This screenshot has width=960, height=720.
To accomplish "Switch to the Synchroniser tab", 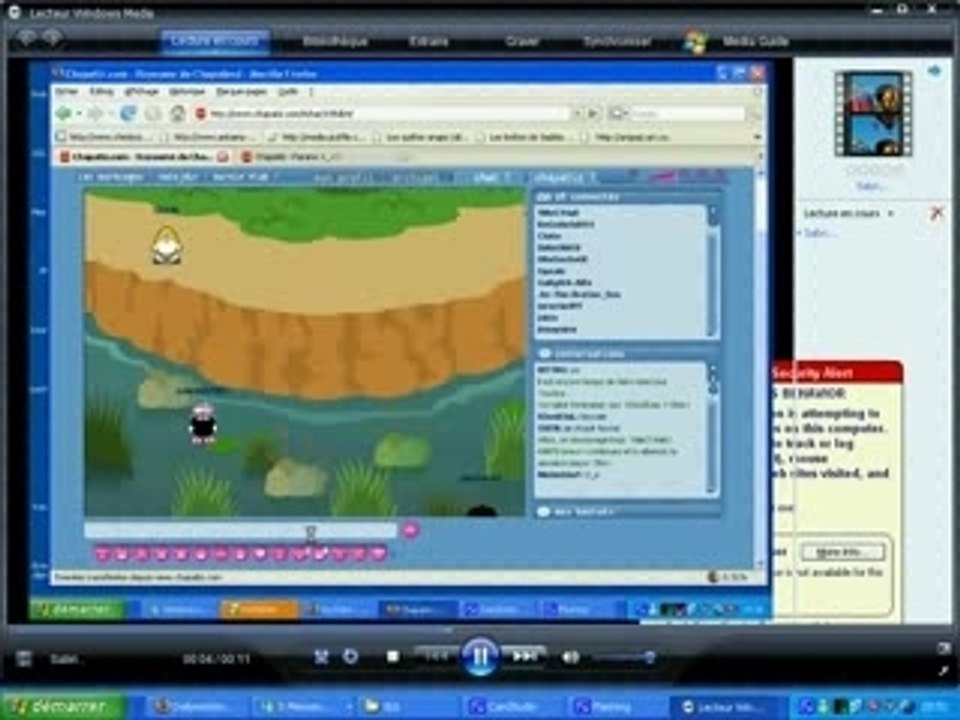I will click(x=617, y=41).
